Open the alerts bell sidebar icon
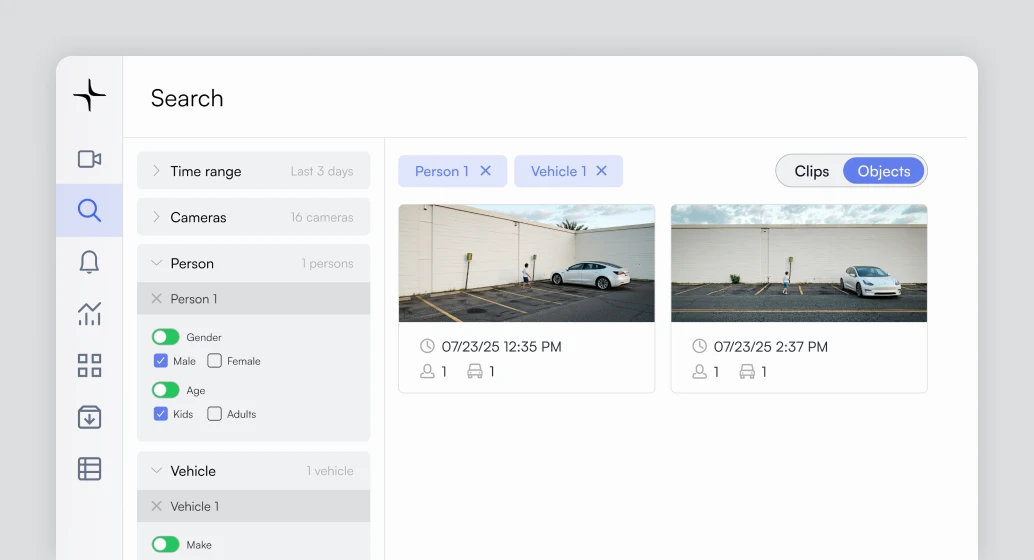 point(89,262)
